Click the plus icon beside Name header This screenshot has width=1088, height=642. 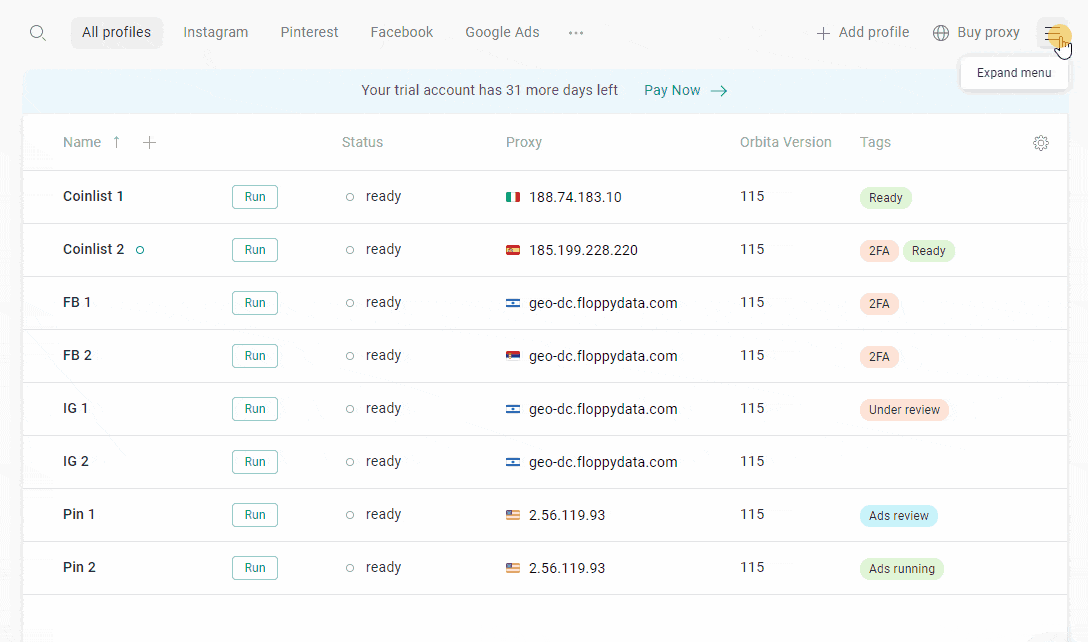click(149, 143)
